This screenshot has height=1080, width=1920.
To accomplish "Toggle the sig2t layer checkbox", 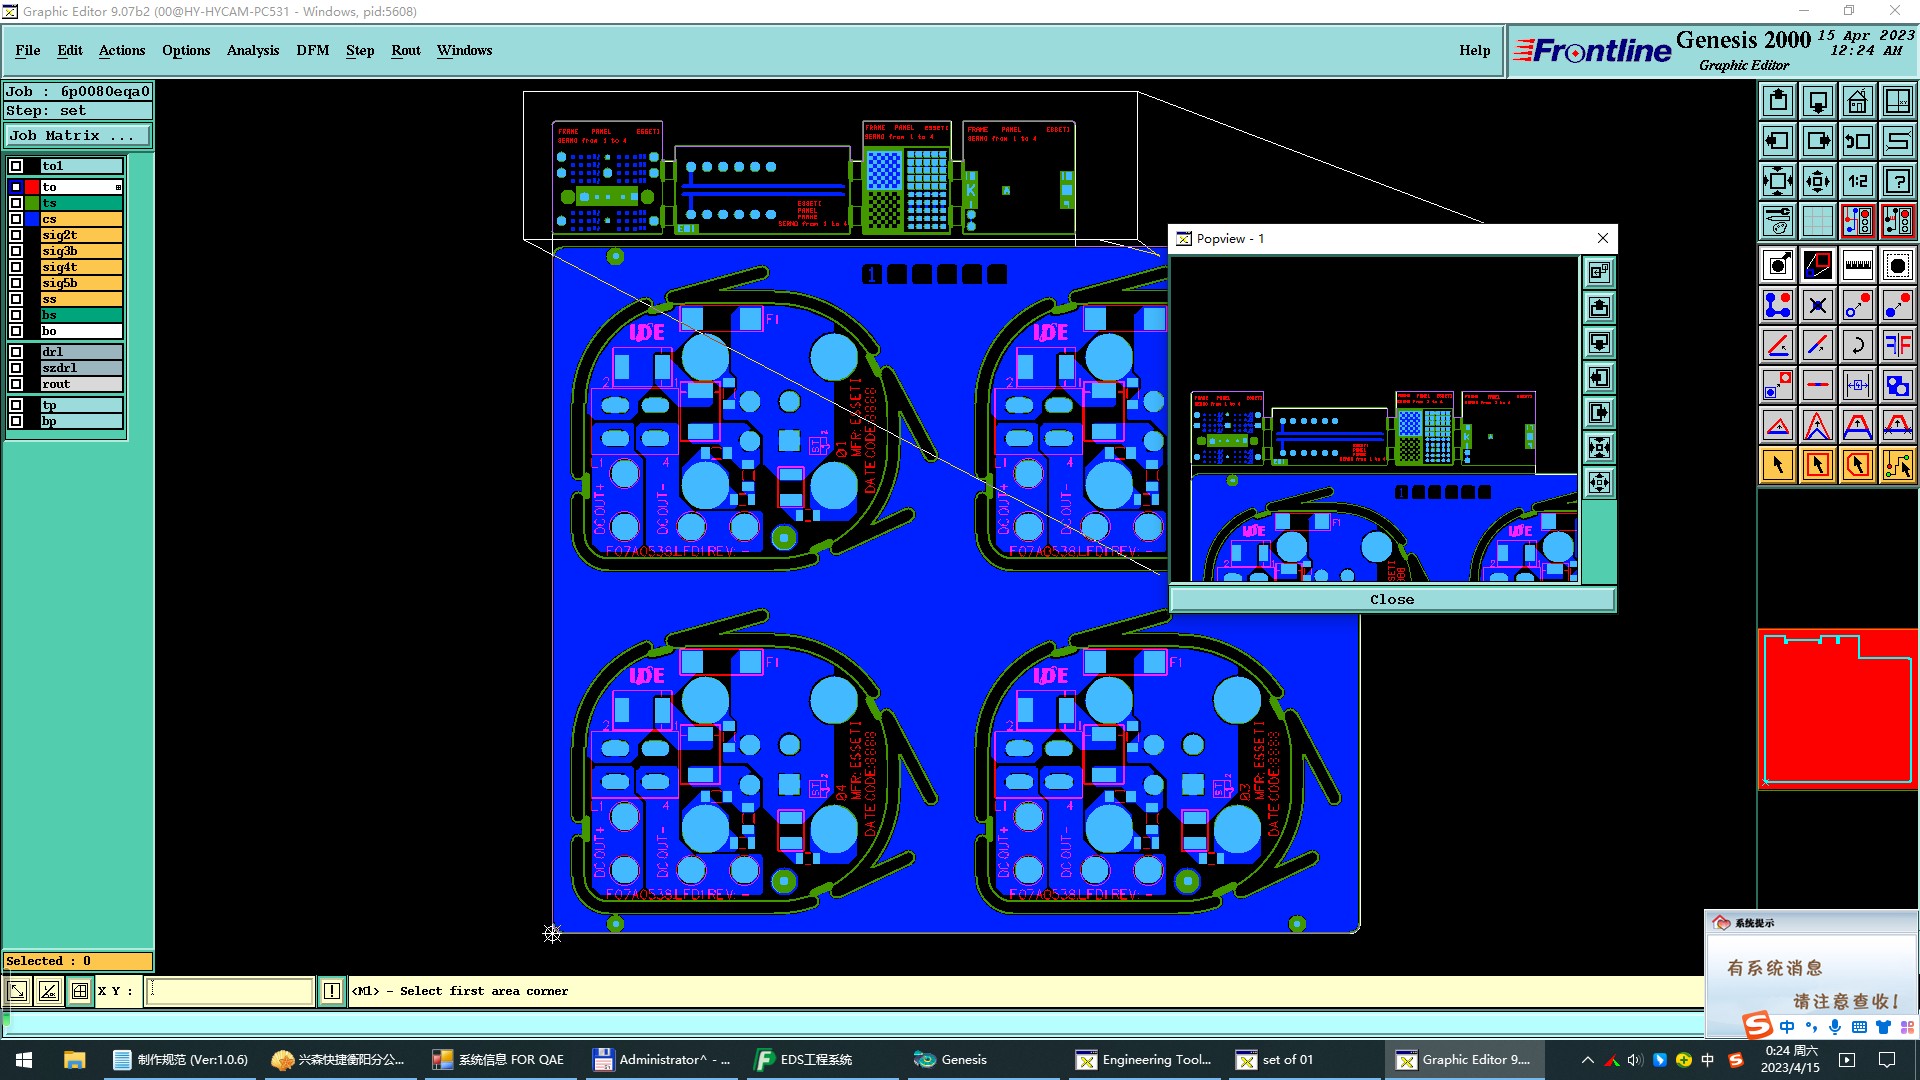I will pos(16,235).
